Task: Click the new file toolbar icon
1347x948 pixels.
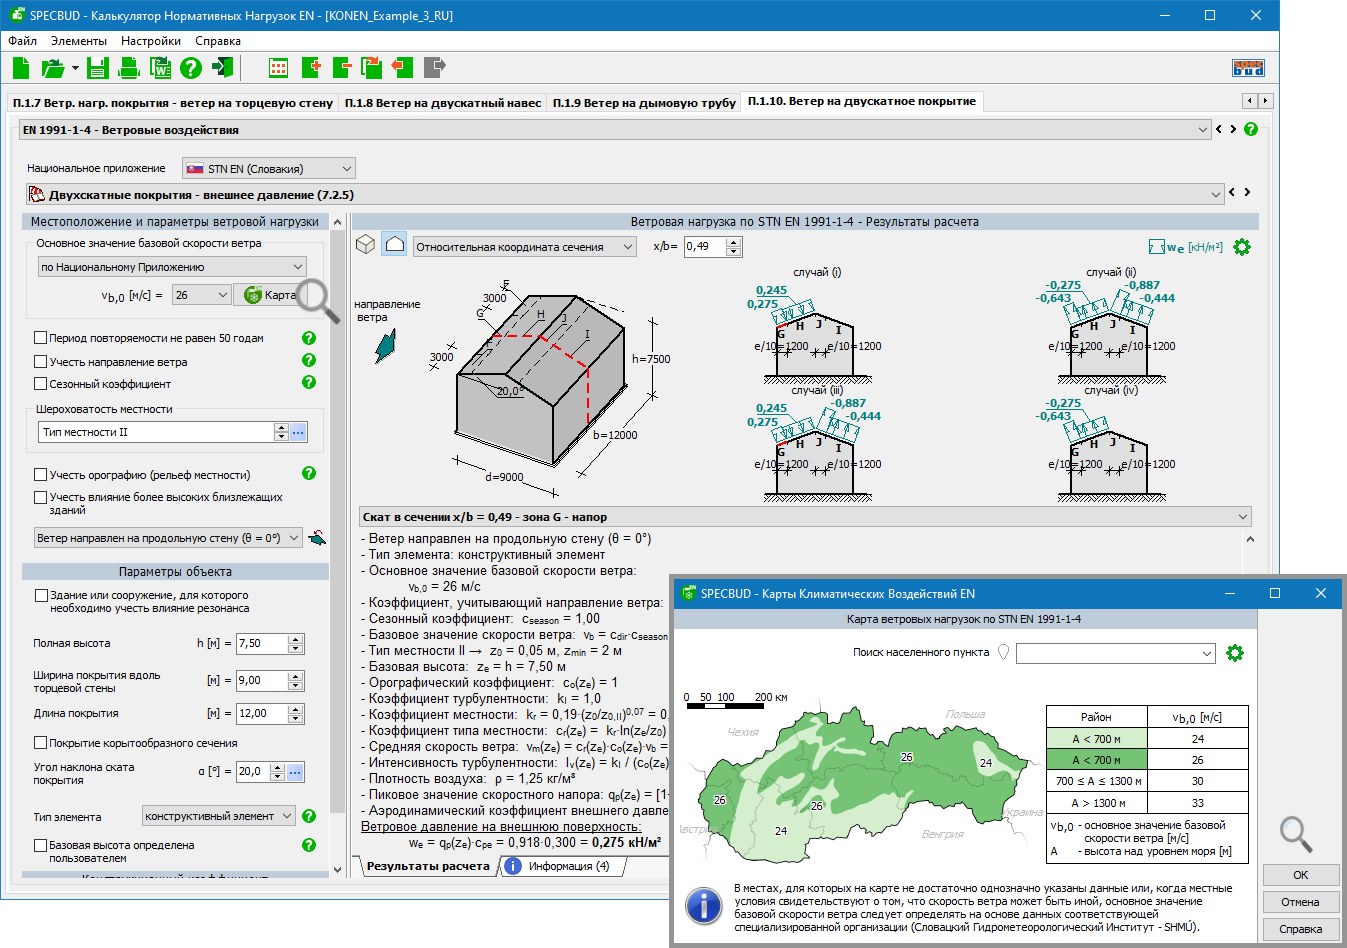Action: click(x=21, y=68)
